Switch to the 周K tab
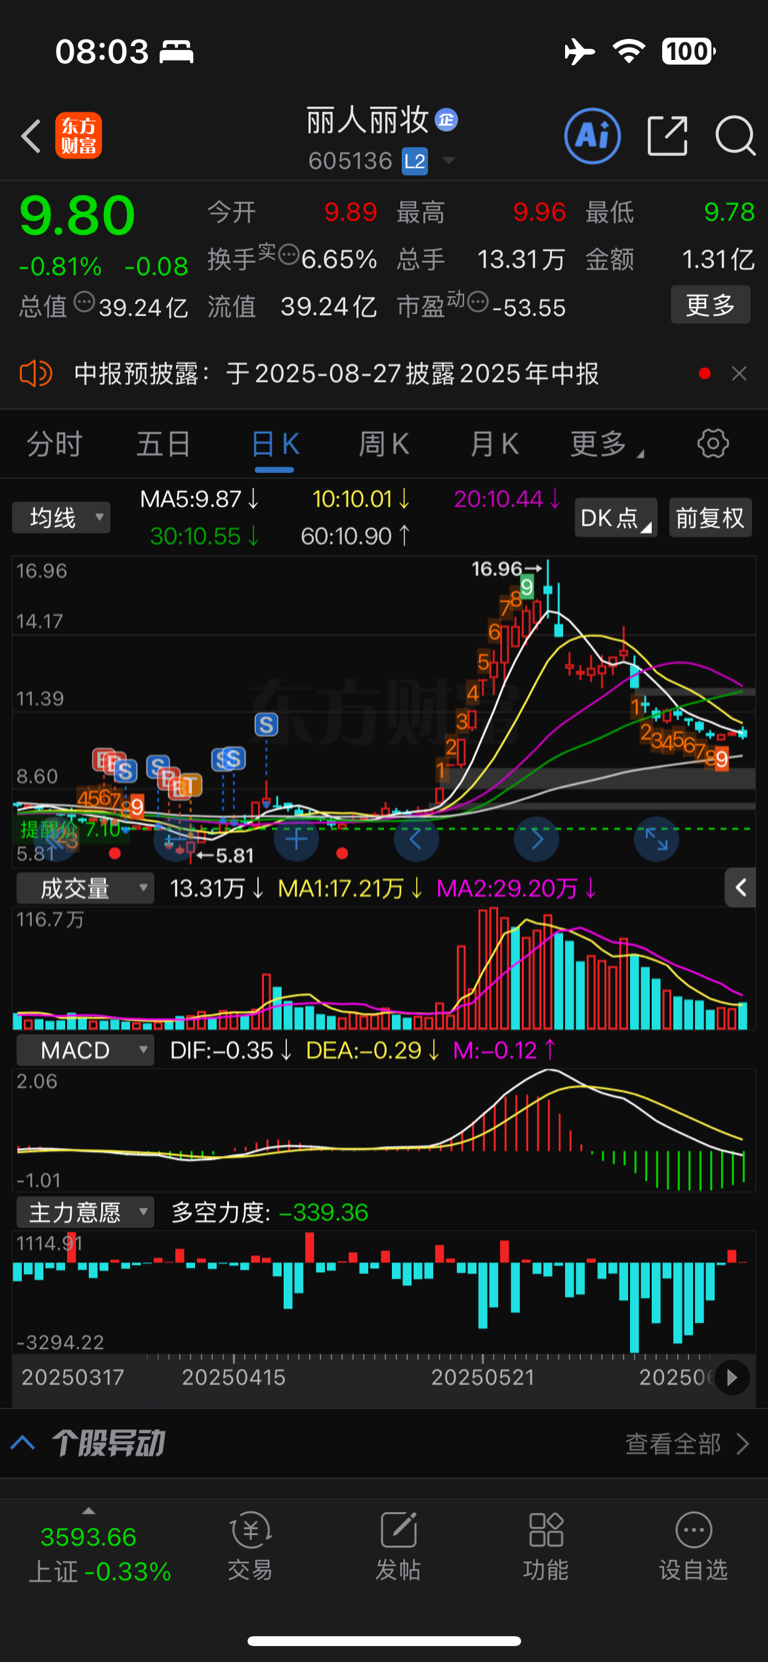Screen dimensions: 768x1663 point(384,443)
